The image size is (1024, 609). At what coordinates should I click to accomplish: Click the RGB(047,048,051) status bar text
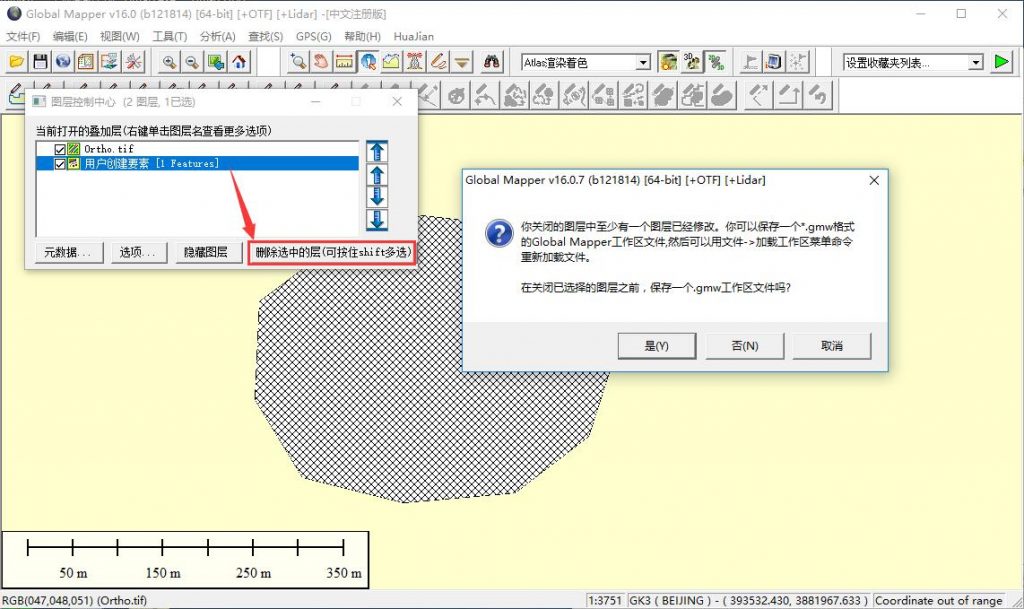coord(74,601)
